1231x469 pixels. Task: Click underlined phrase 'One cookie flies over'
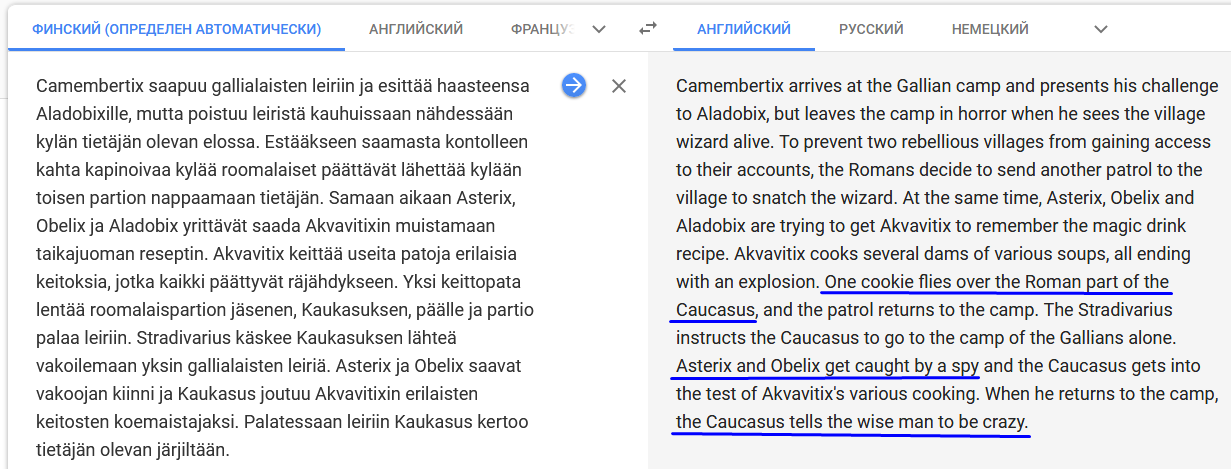point(908,282)
